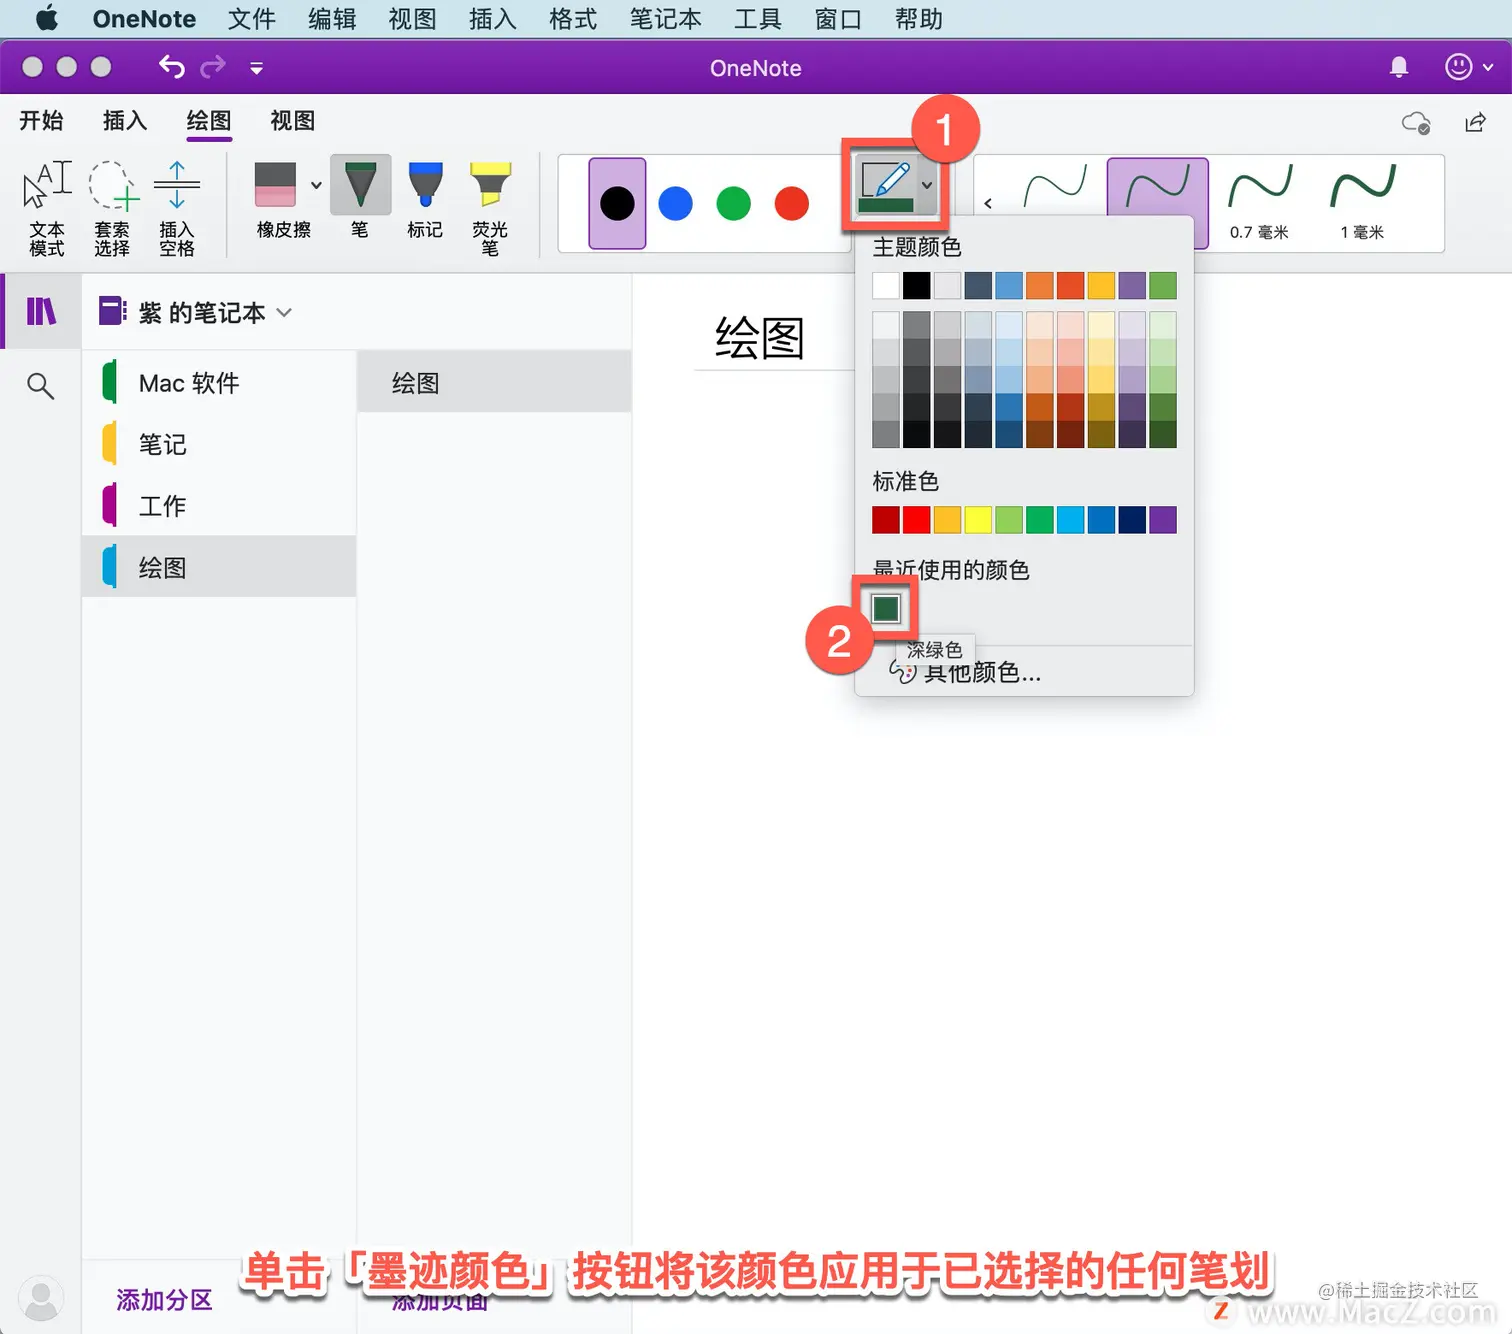The height and width of the screenshot is (1334, 1512).
Task: Open the 编辑 menu
Action: pyautogui.click(x=332, y=19)
